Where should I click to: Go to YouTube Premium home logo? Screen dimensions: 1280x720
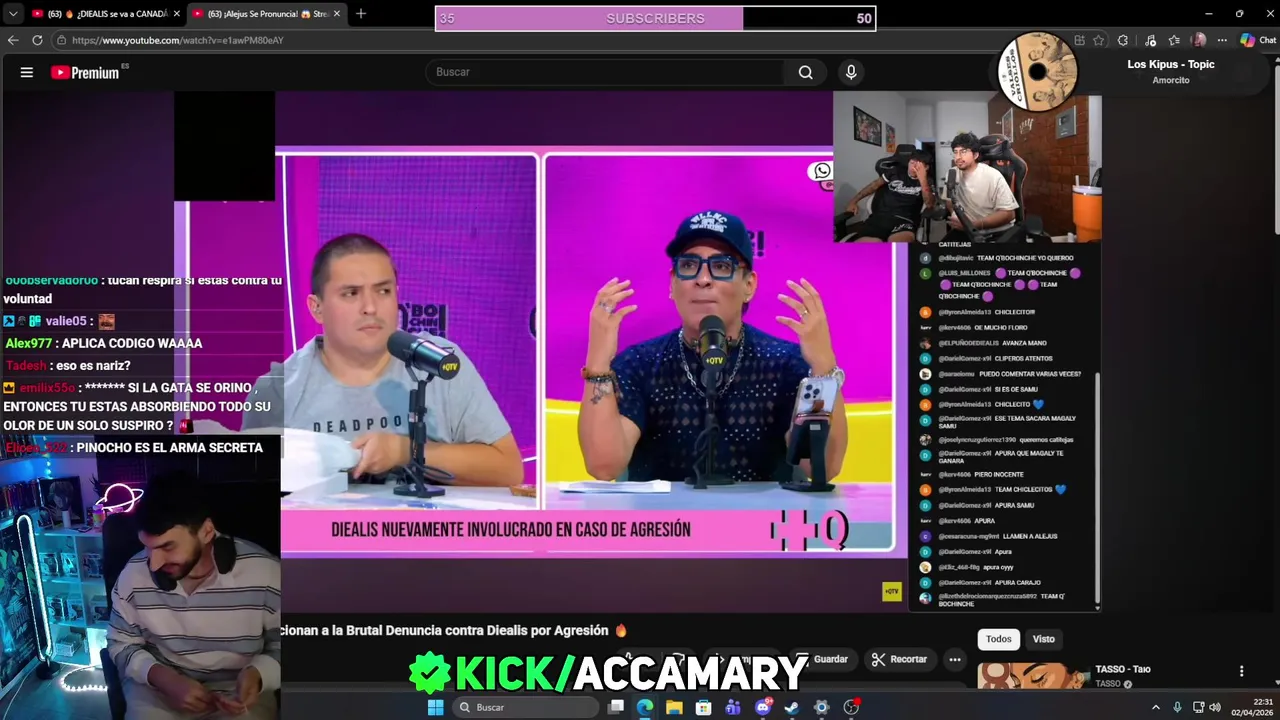(x=85, y=72)
